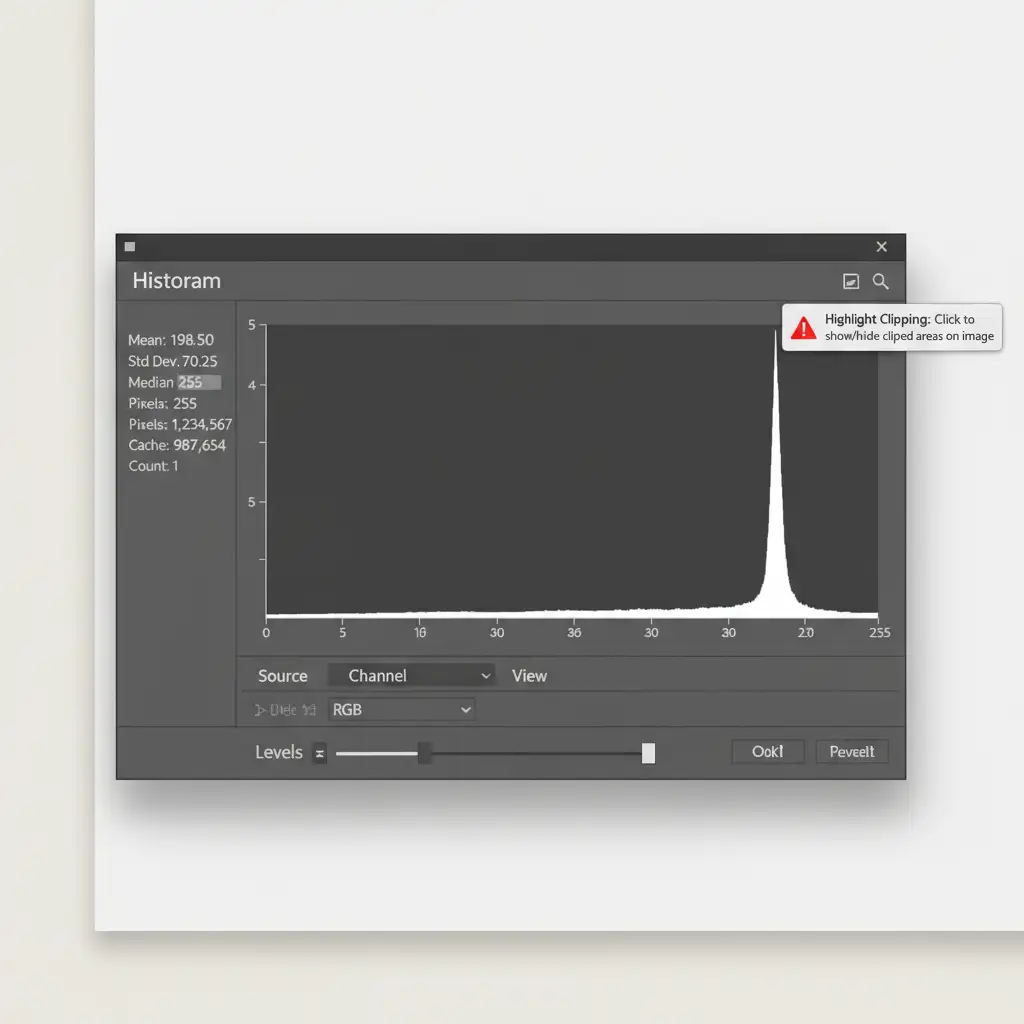Click the dark Levels slider handle

tap(425, 753)
